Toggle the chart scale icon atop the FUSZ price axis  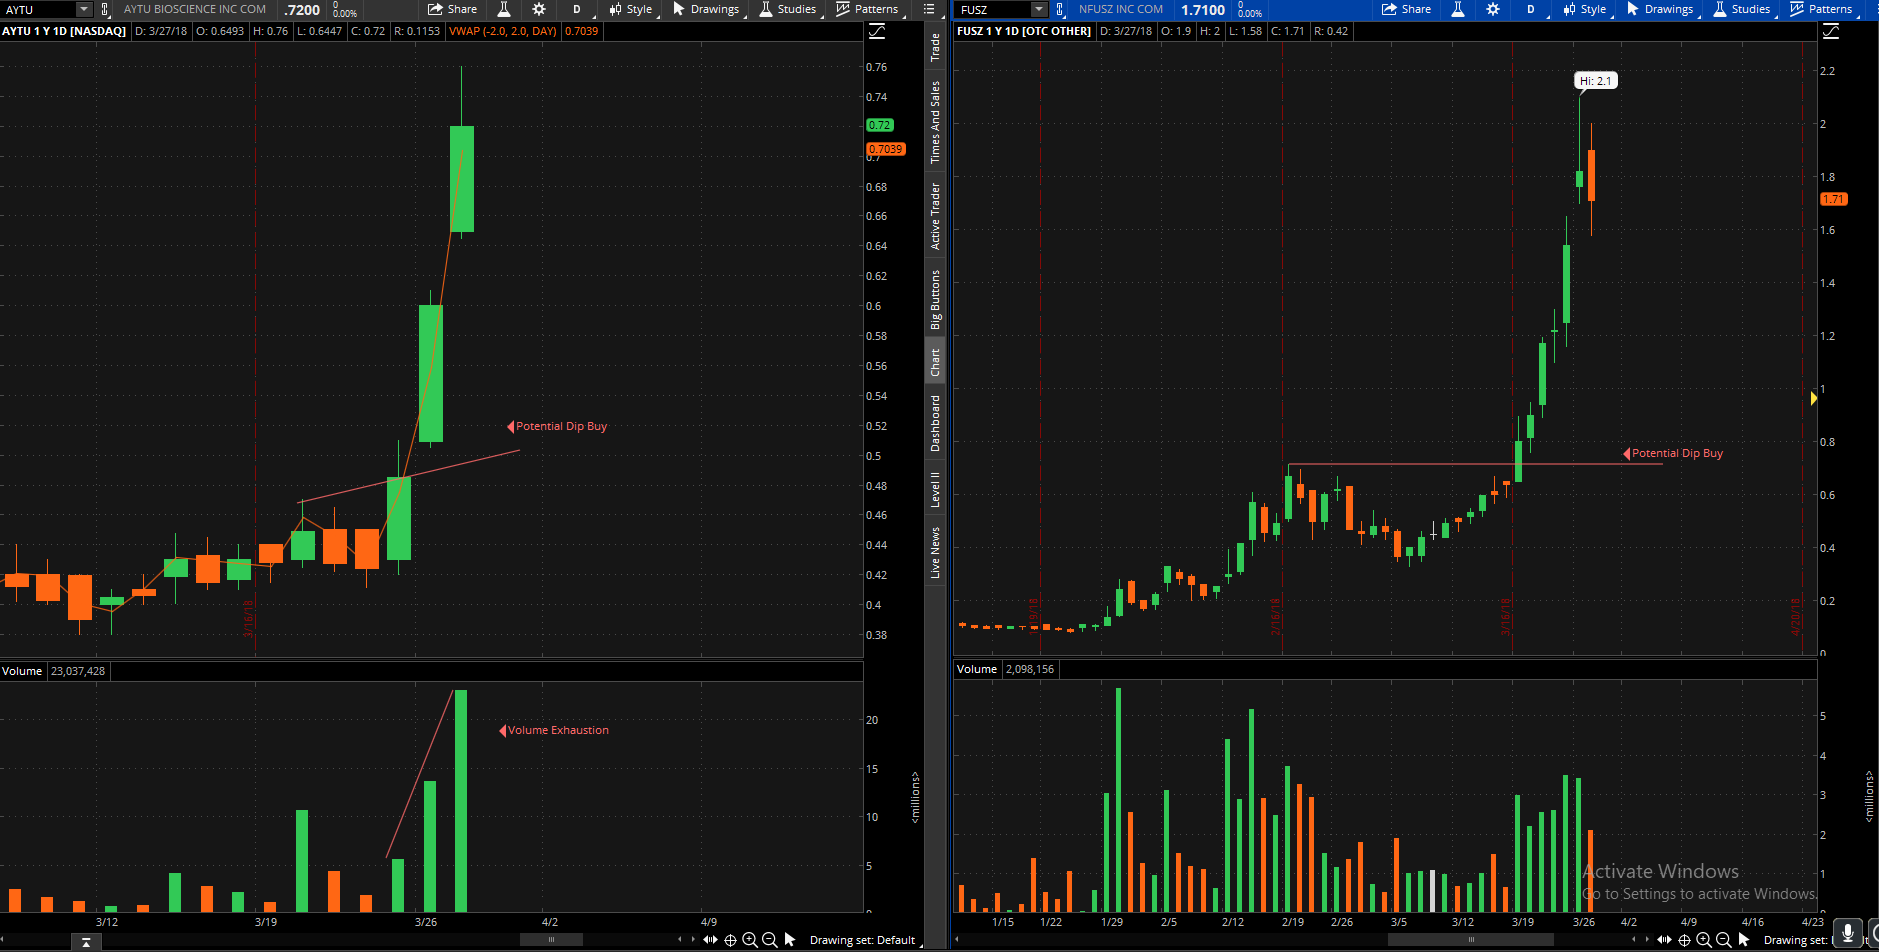(1831, 32)
